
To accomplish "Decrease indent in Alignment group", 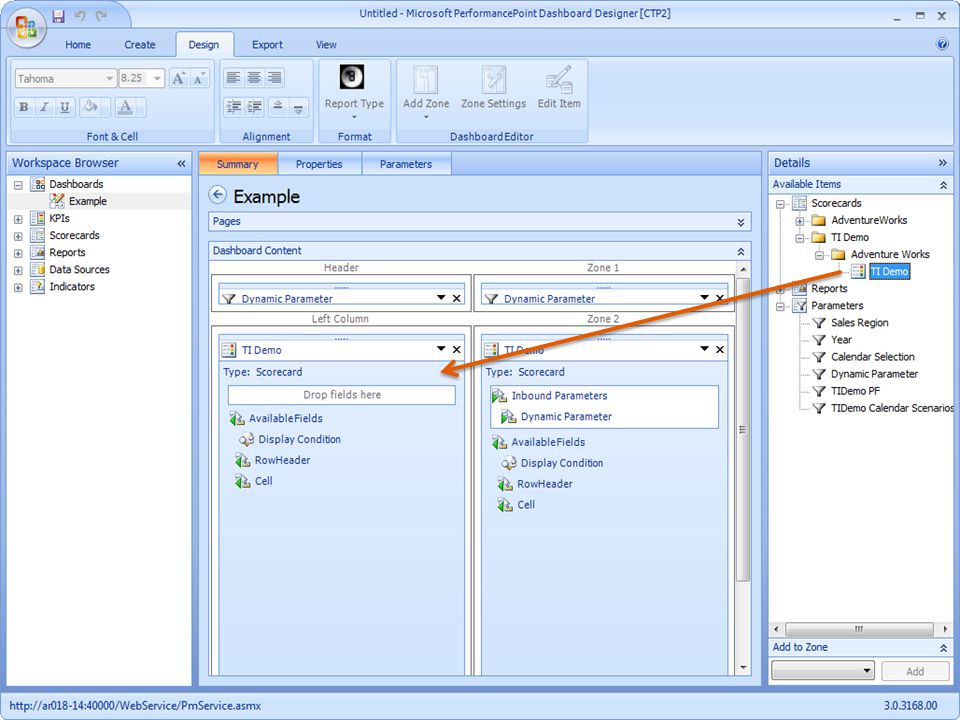I will click(233, 107).
